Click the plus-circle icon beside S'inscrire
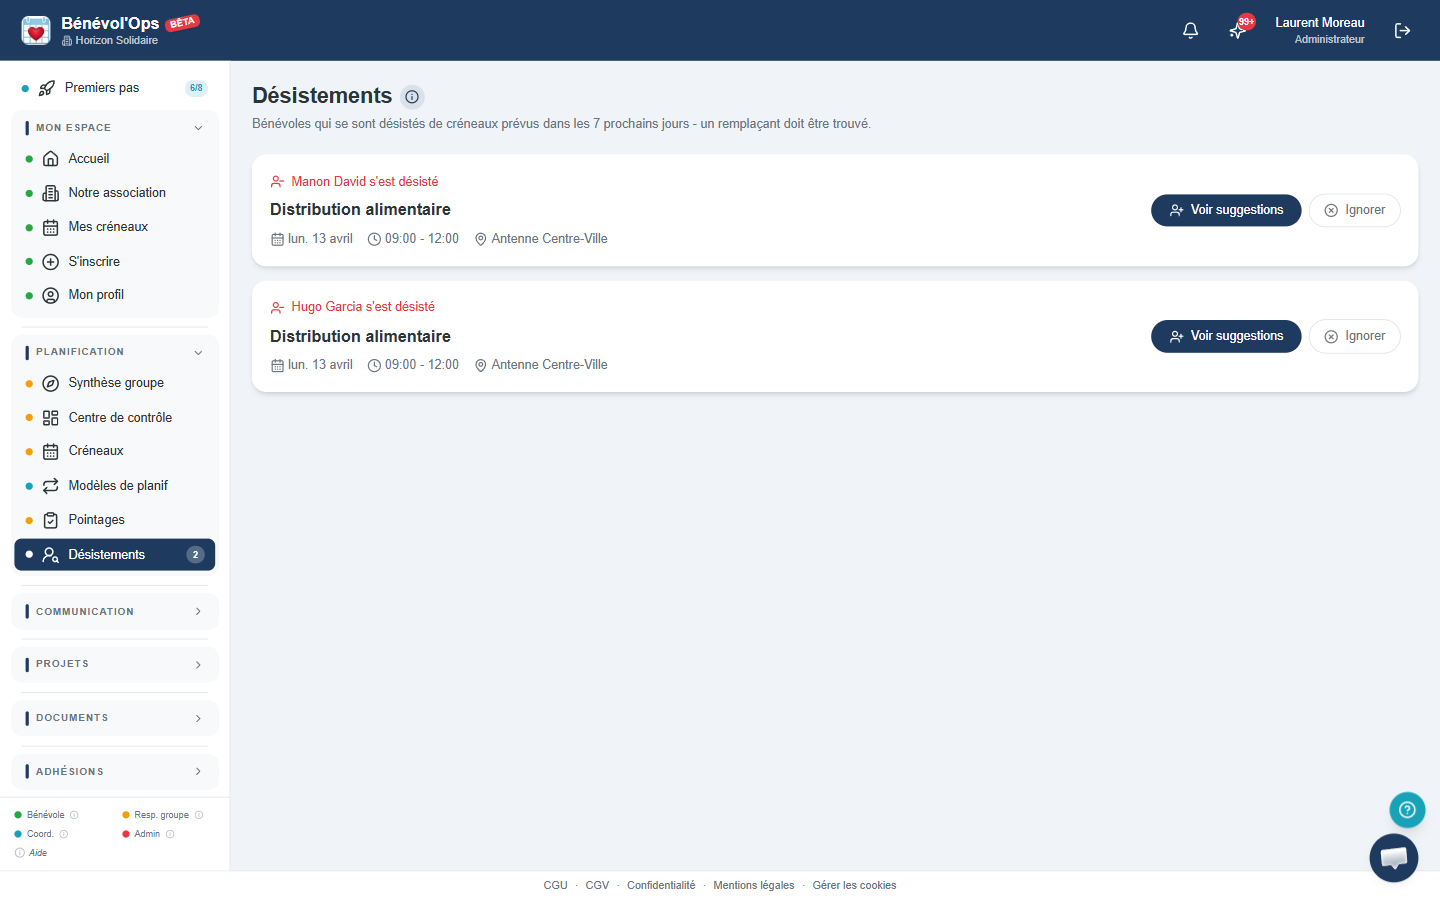This screenshot has height=900, width=1440. [x=51, y=262]
